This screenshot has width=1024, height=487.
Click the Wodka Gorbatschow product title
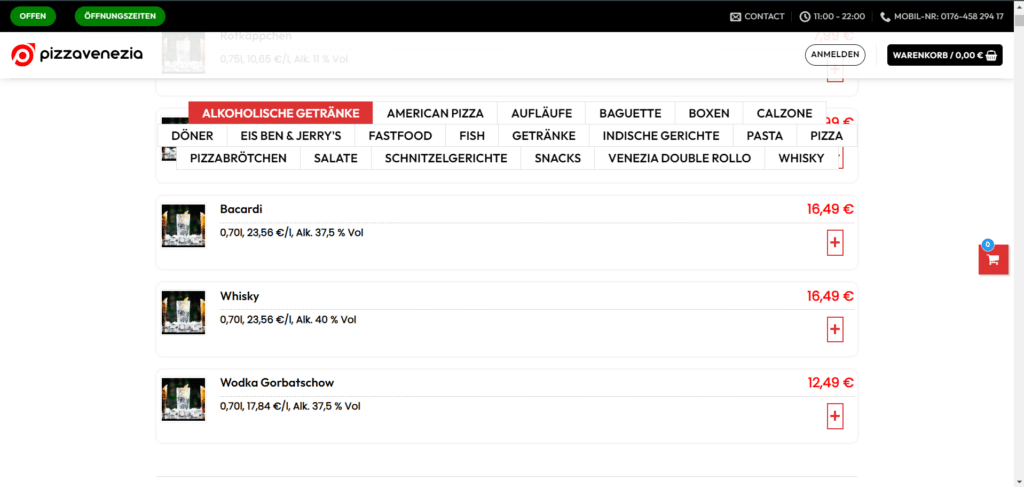tap(277, 383)
